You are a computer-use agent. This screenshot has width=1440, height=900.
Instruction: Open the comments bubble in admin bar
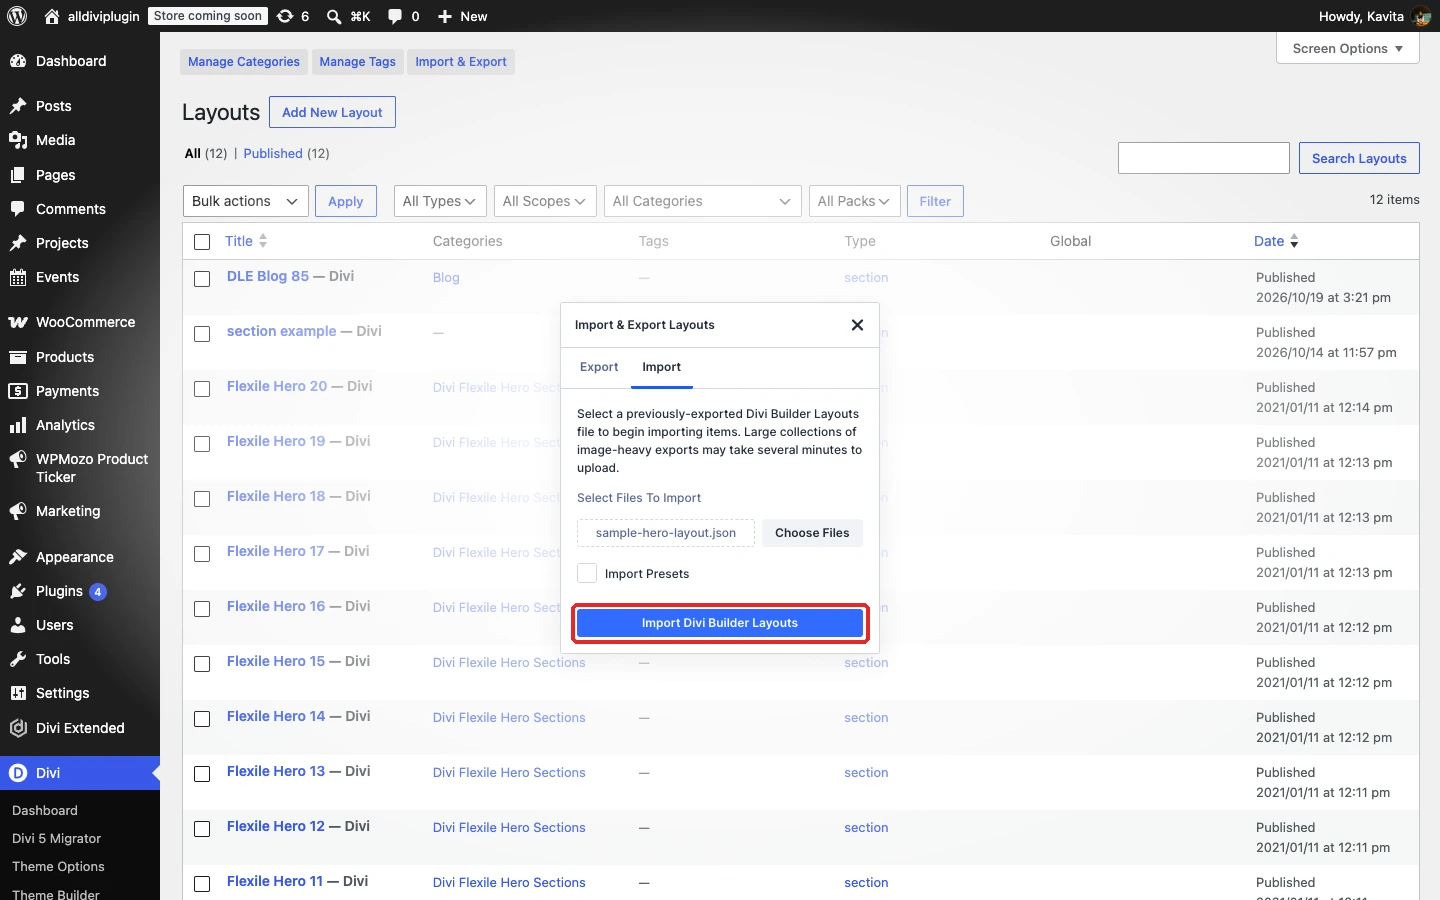click(403, 16)
